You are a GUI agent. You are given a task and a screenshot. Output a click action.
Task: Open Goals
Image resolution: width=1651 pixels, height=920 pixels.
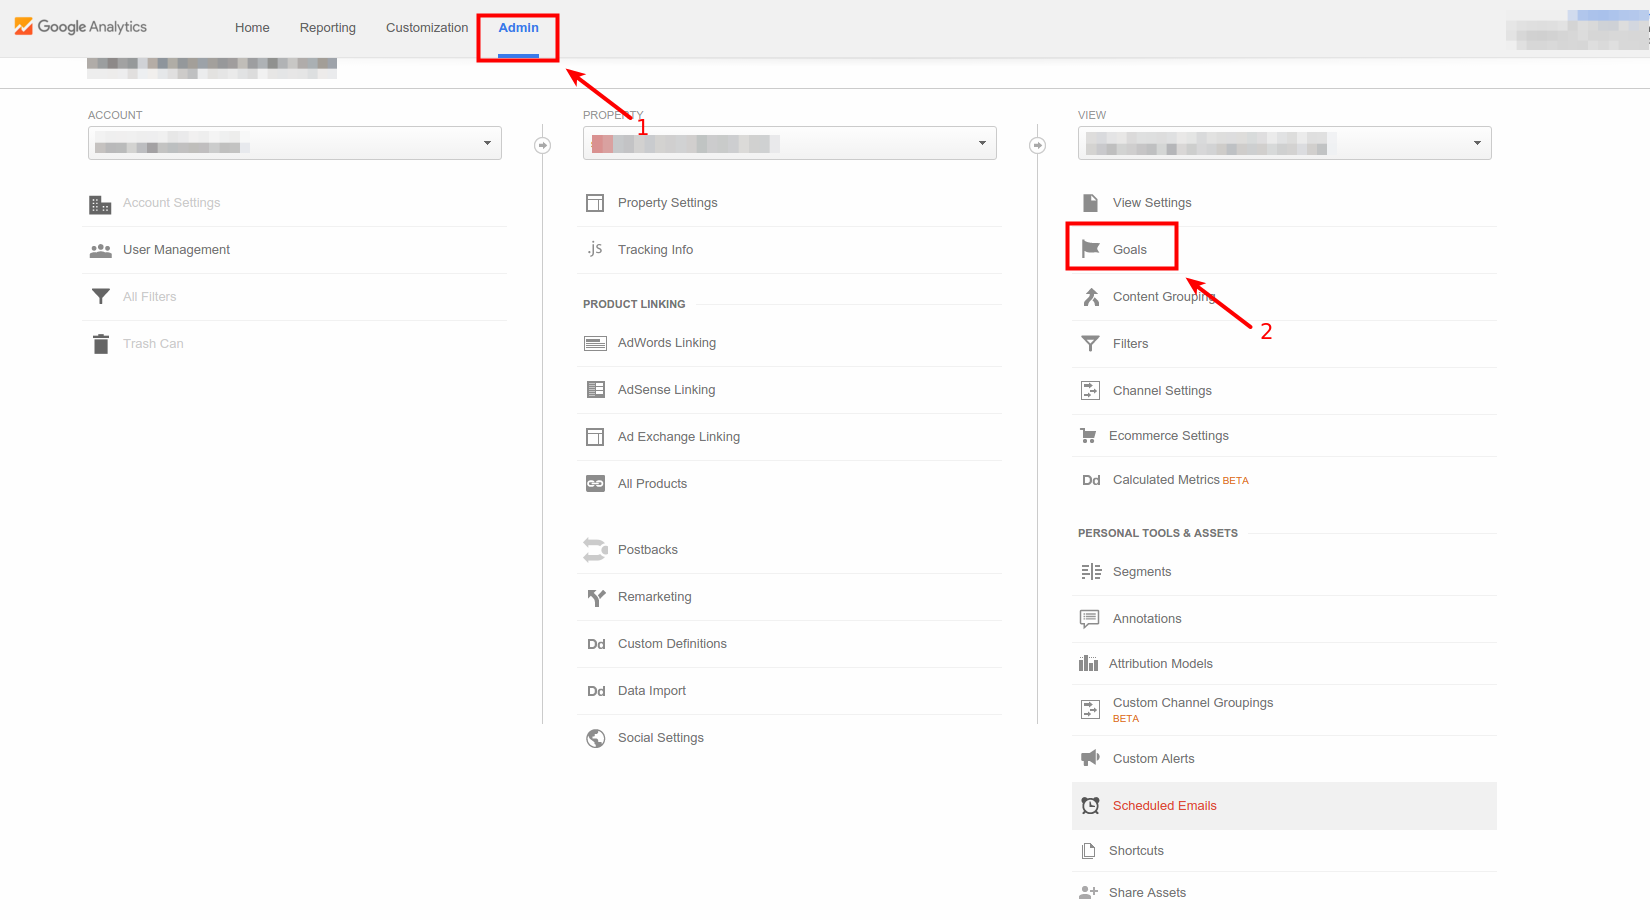pyautogui.click(x=1130, y=250)
